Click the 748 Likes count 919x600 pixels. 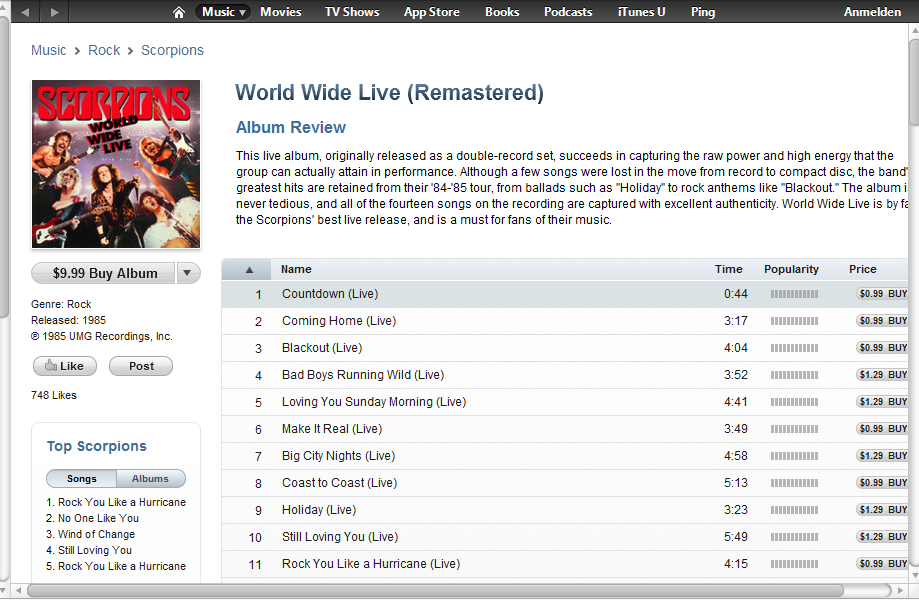54,395
